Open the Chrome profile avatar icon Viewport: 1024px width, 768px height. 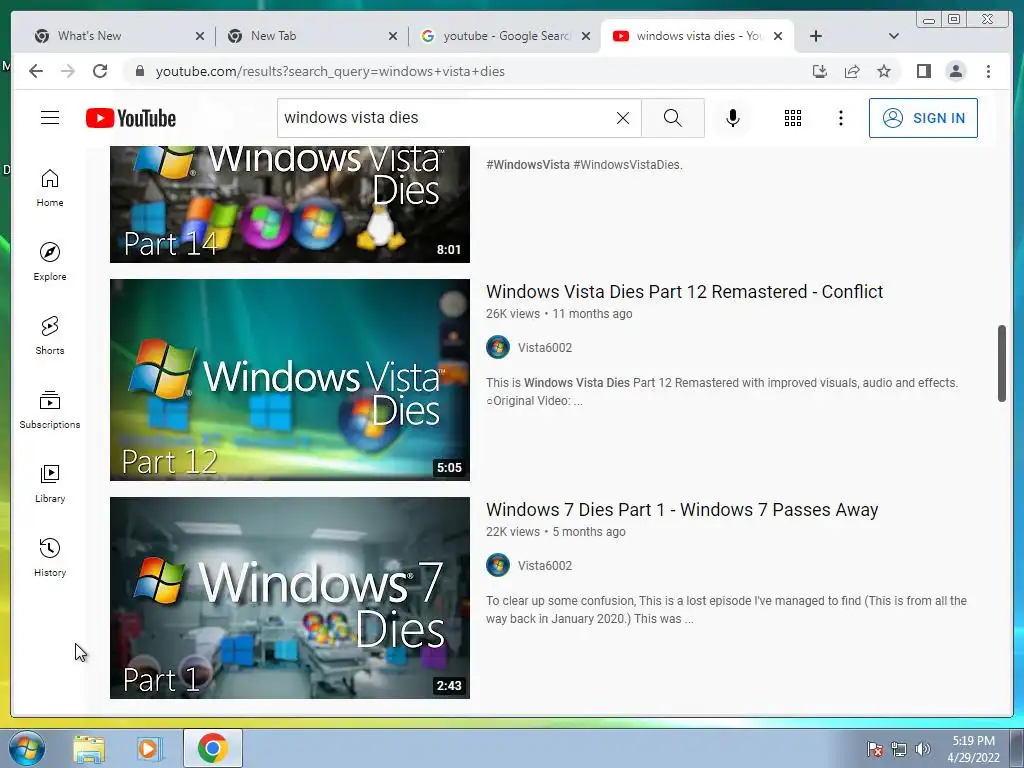click(955, 71)
